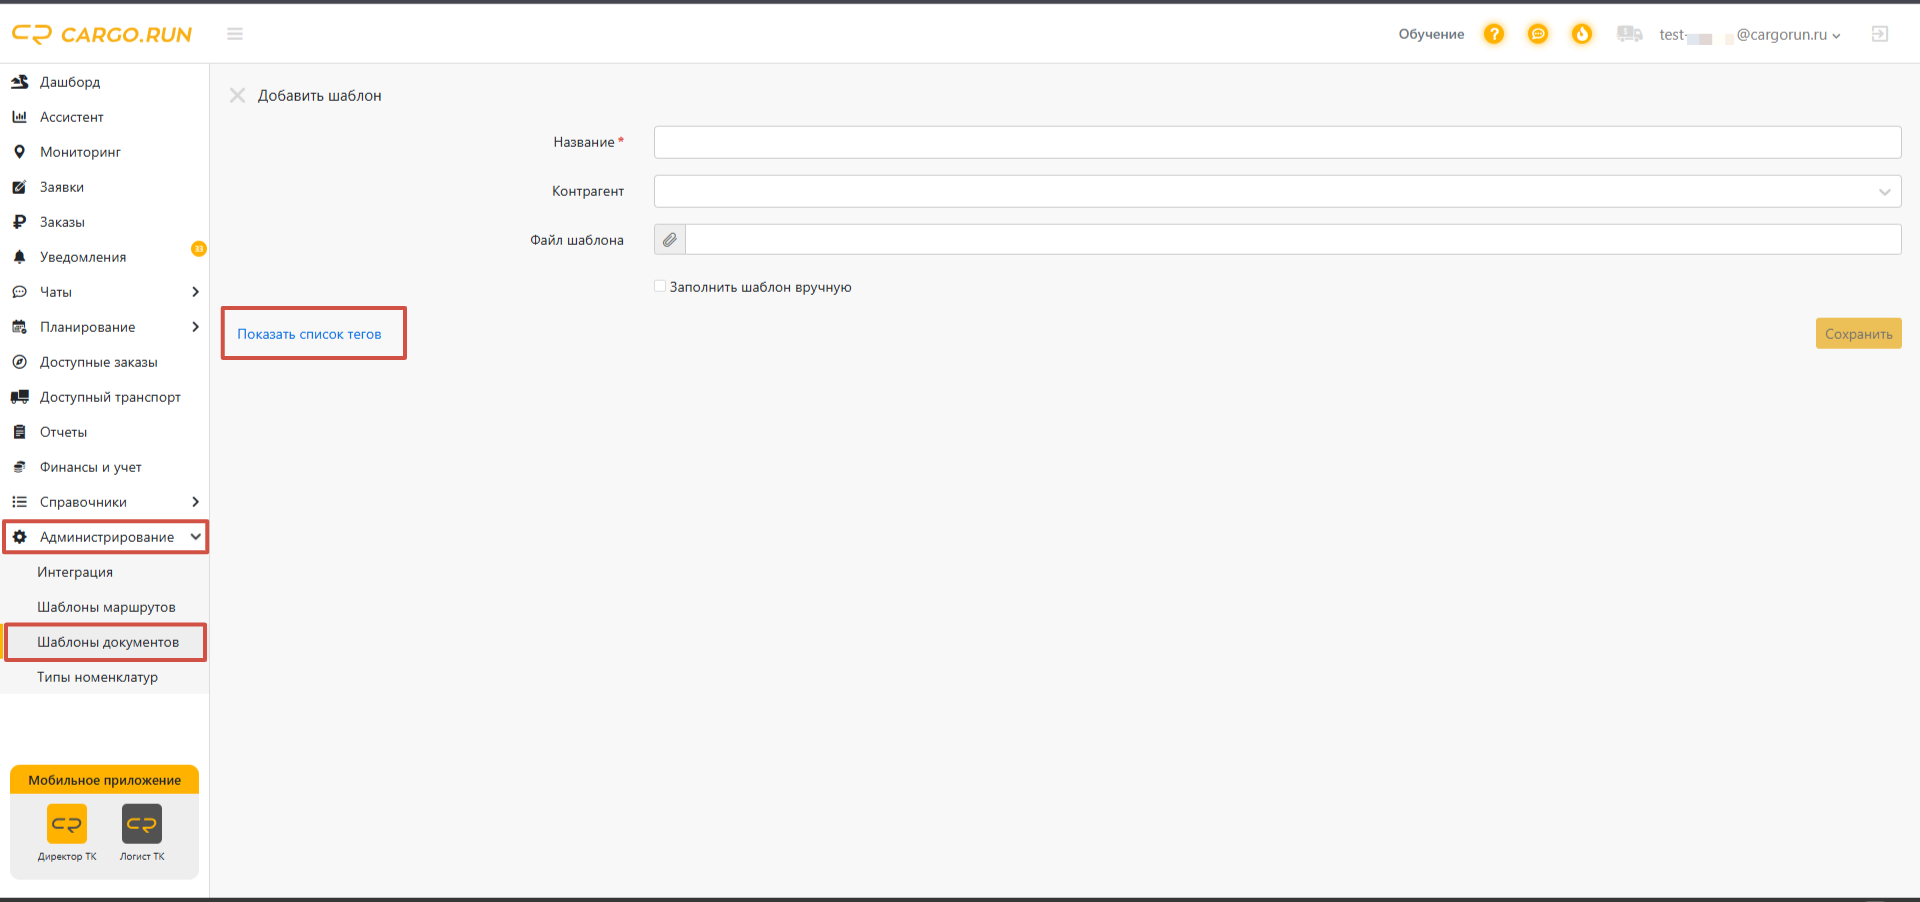Click the Уведомления bell icon

tap(19, 257)
